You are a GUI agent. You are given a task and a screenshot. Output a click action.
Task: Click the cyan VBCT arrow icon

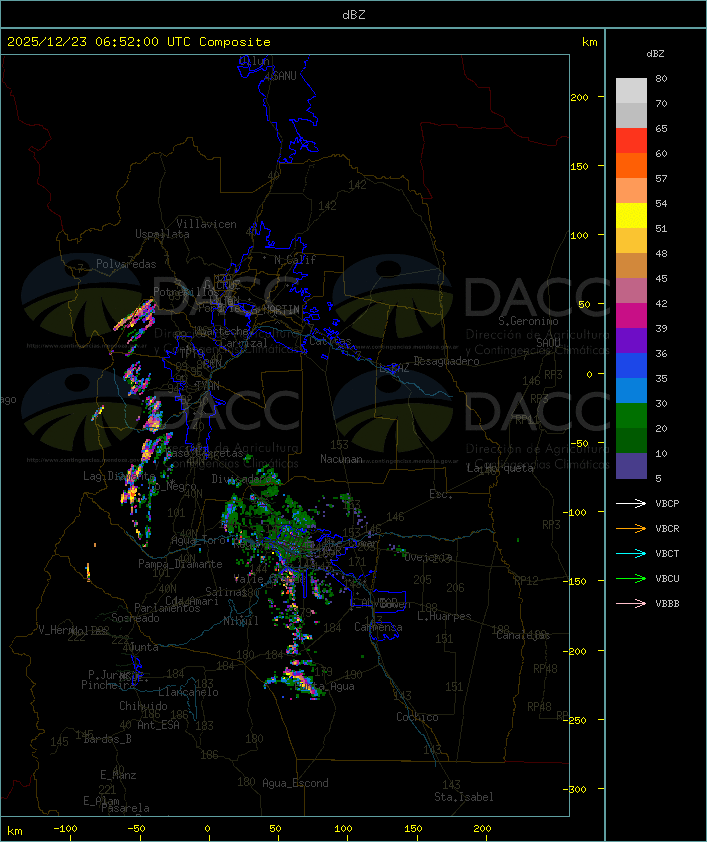coord(631,553)
